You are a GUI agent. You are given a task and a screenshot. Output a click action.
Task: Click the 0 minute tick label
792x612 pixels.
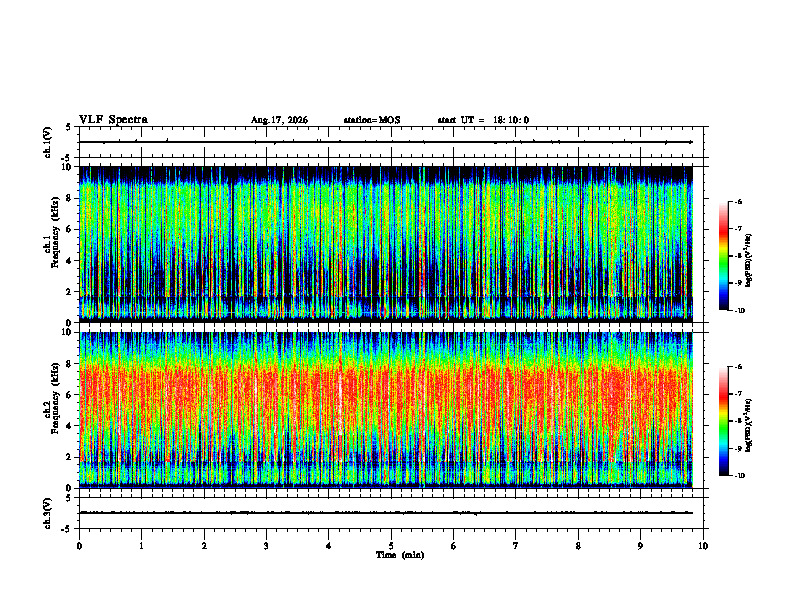pos(79,546)
